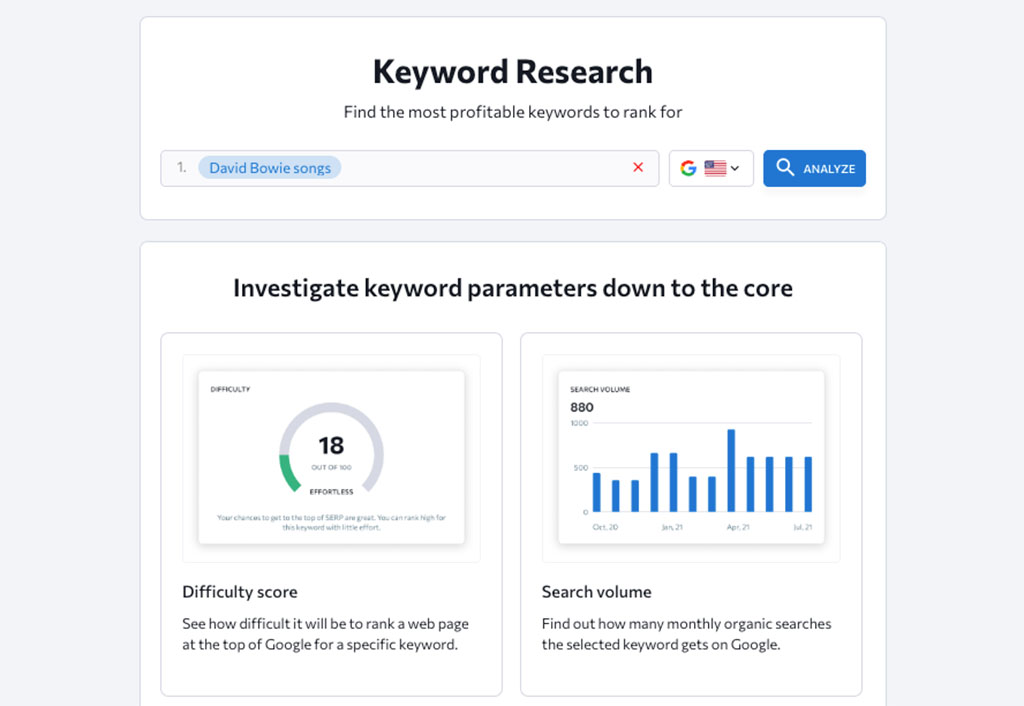Click the Keyword Research title
This screenshot has width=1024, height=706.
(513, 72)
